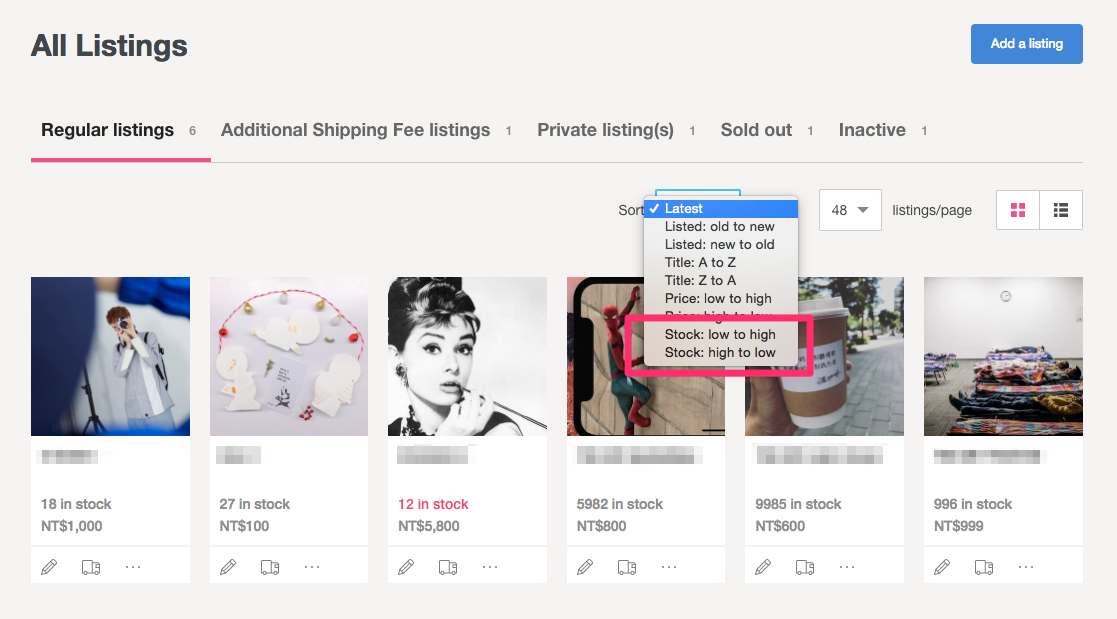Screen dimensions: 1117x619
Task: Open shipping truck icon on NT$1,000 listing
Action: (x=91, y=567)
